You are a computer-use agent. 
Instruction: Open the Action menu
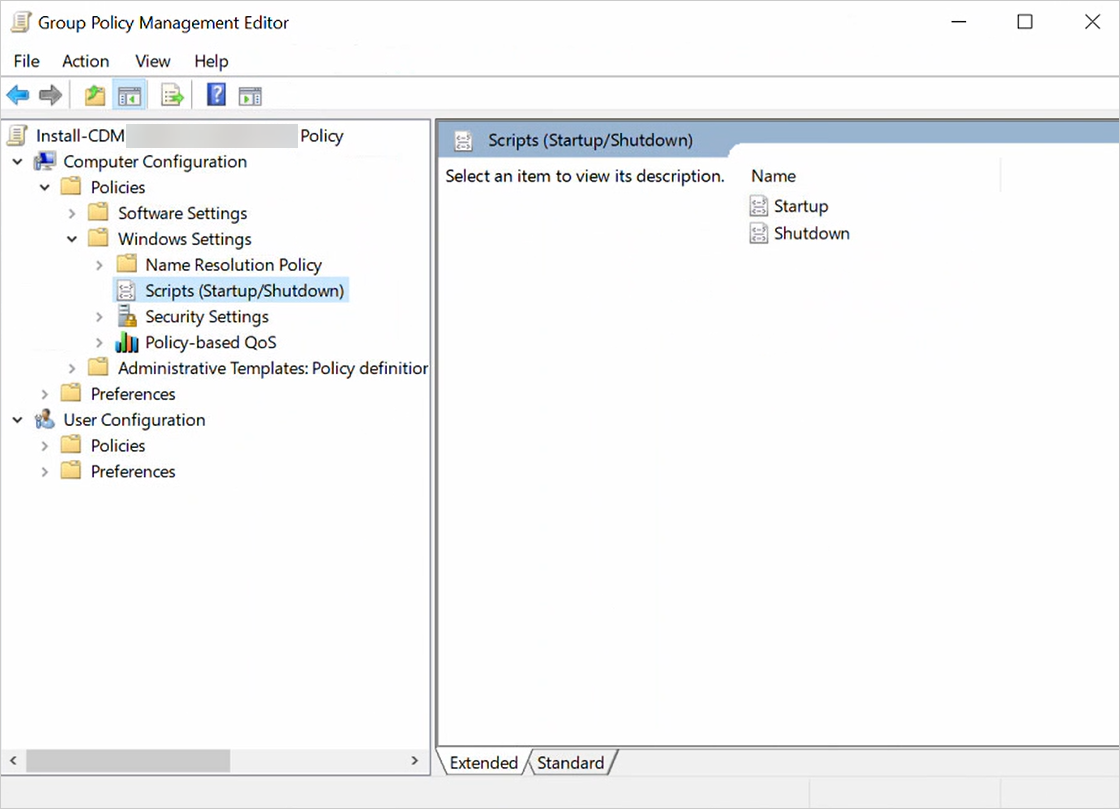[85, 61]
